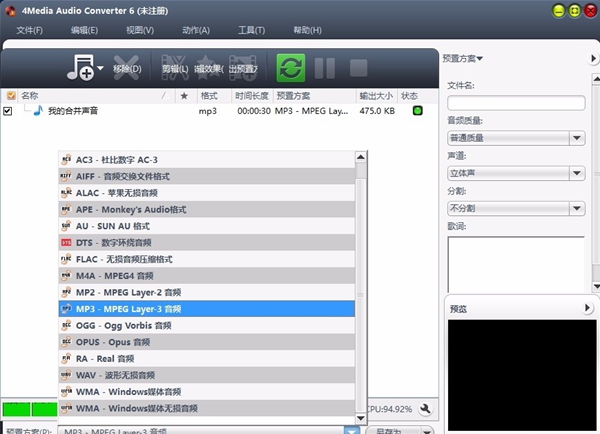Select DTS digital surround audio

(207, 242)
